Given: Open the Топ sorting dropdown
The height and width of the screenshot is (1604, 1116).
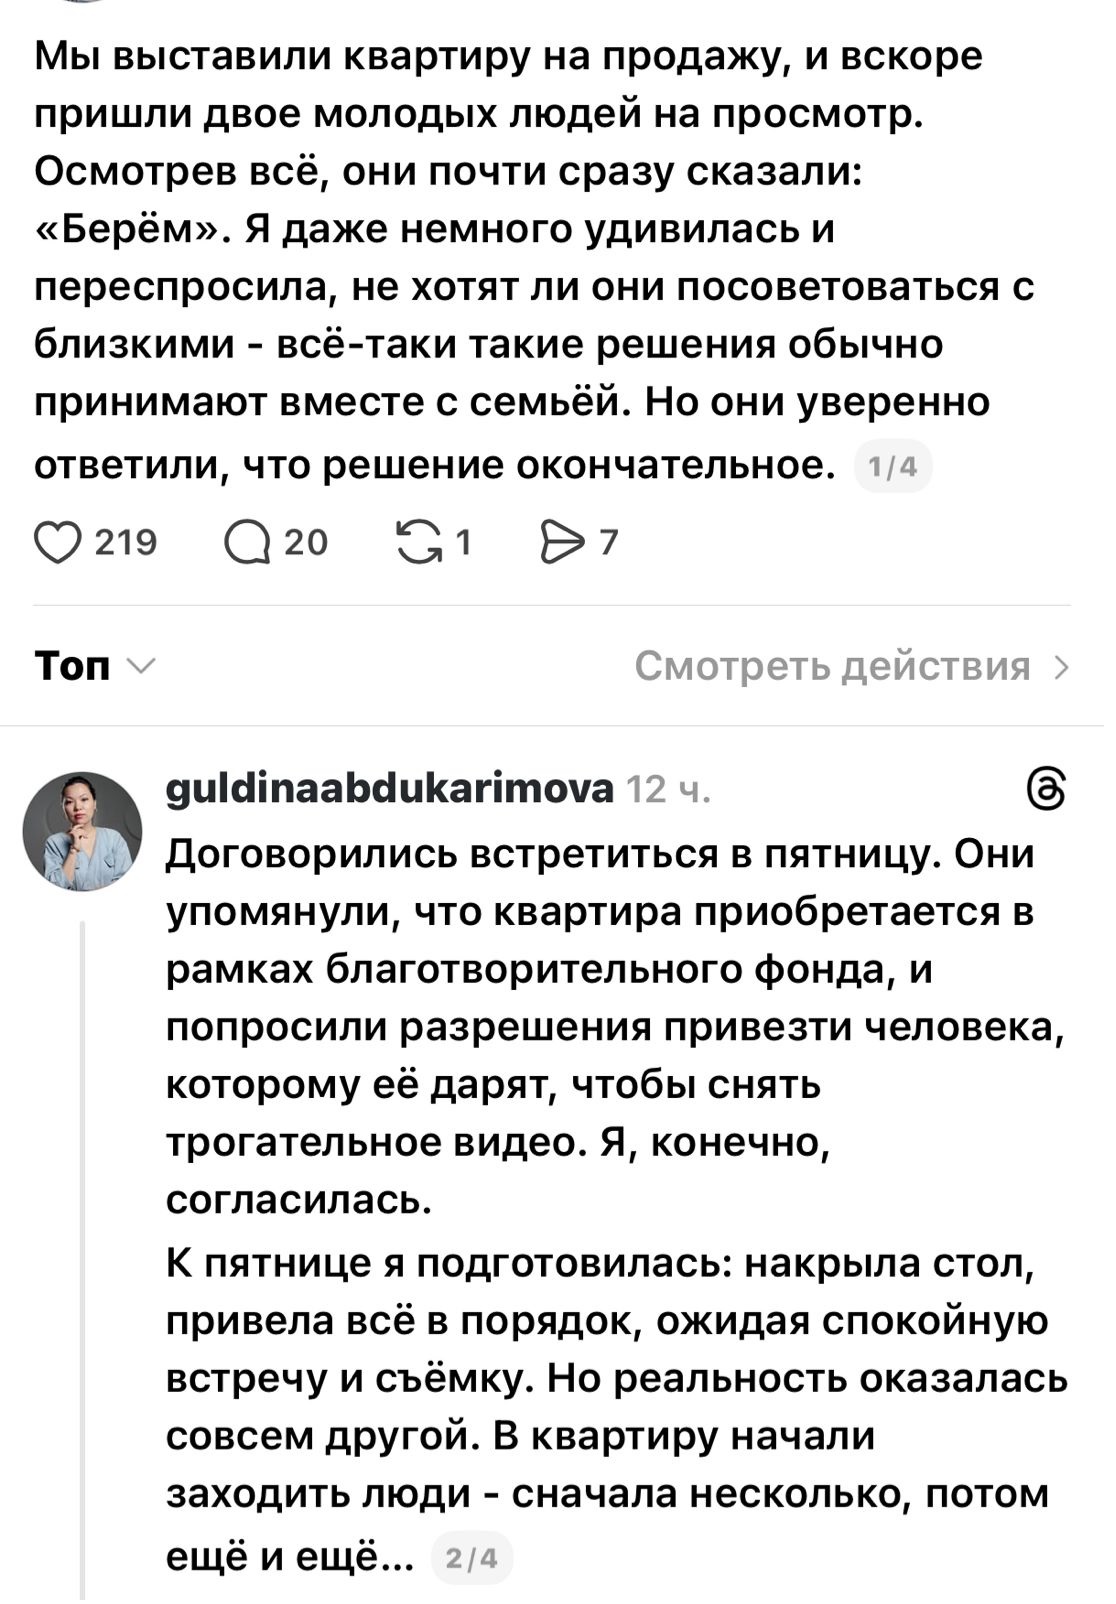Looking at the screenshot, I should [x=72, y=666].
